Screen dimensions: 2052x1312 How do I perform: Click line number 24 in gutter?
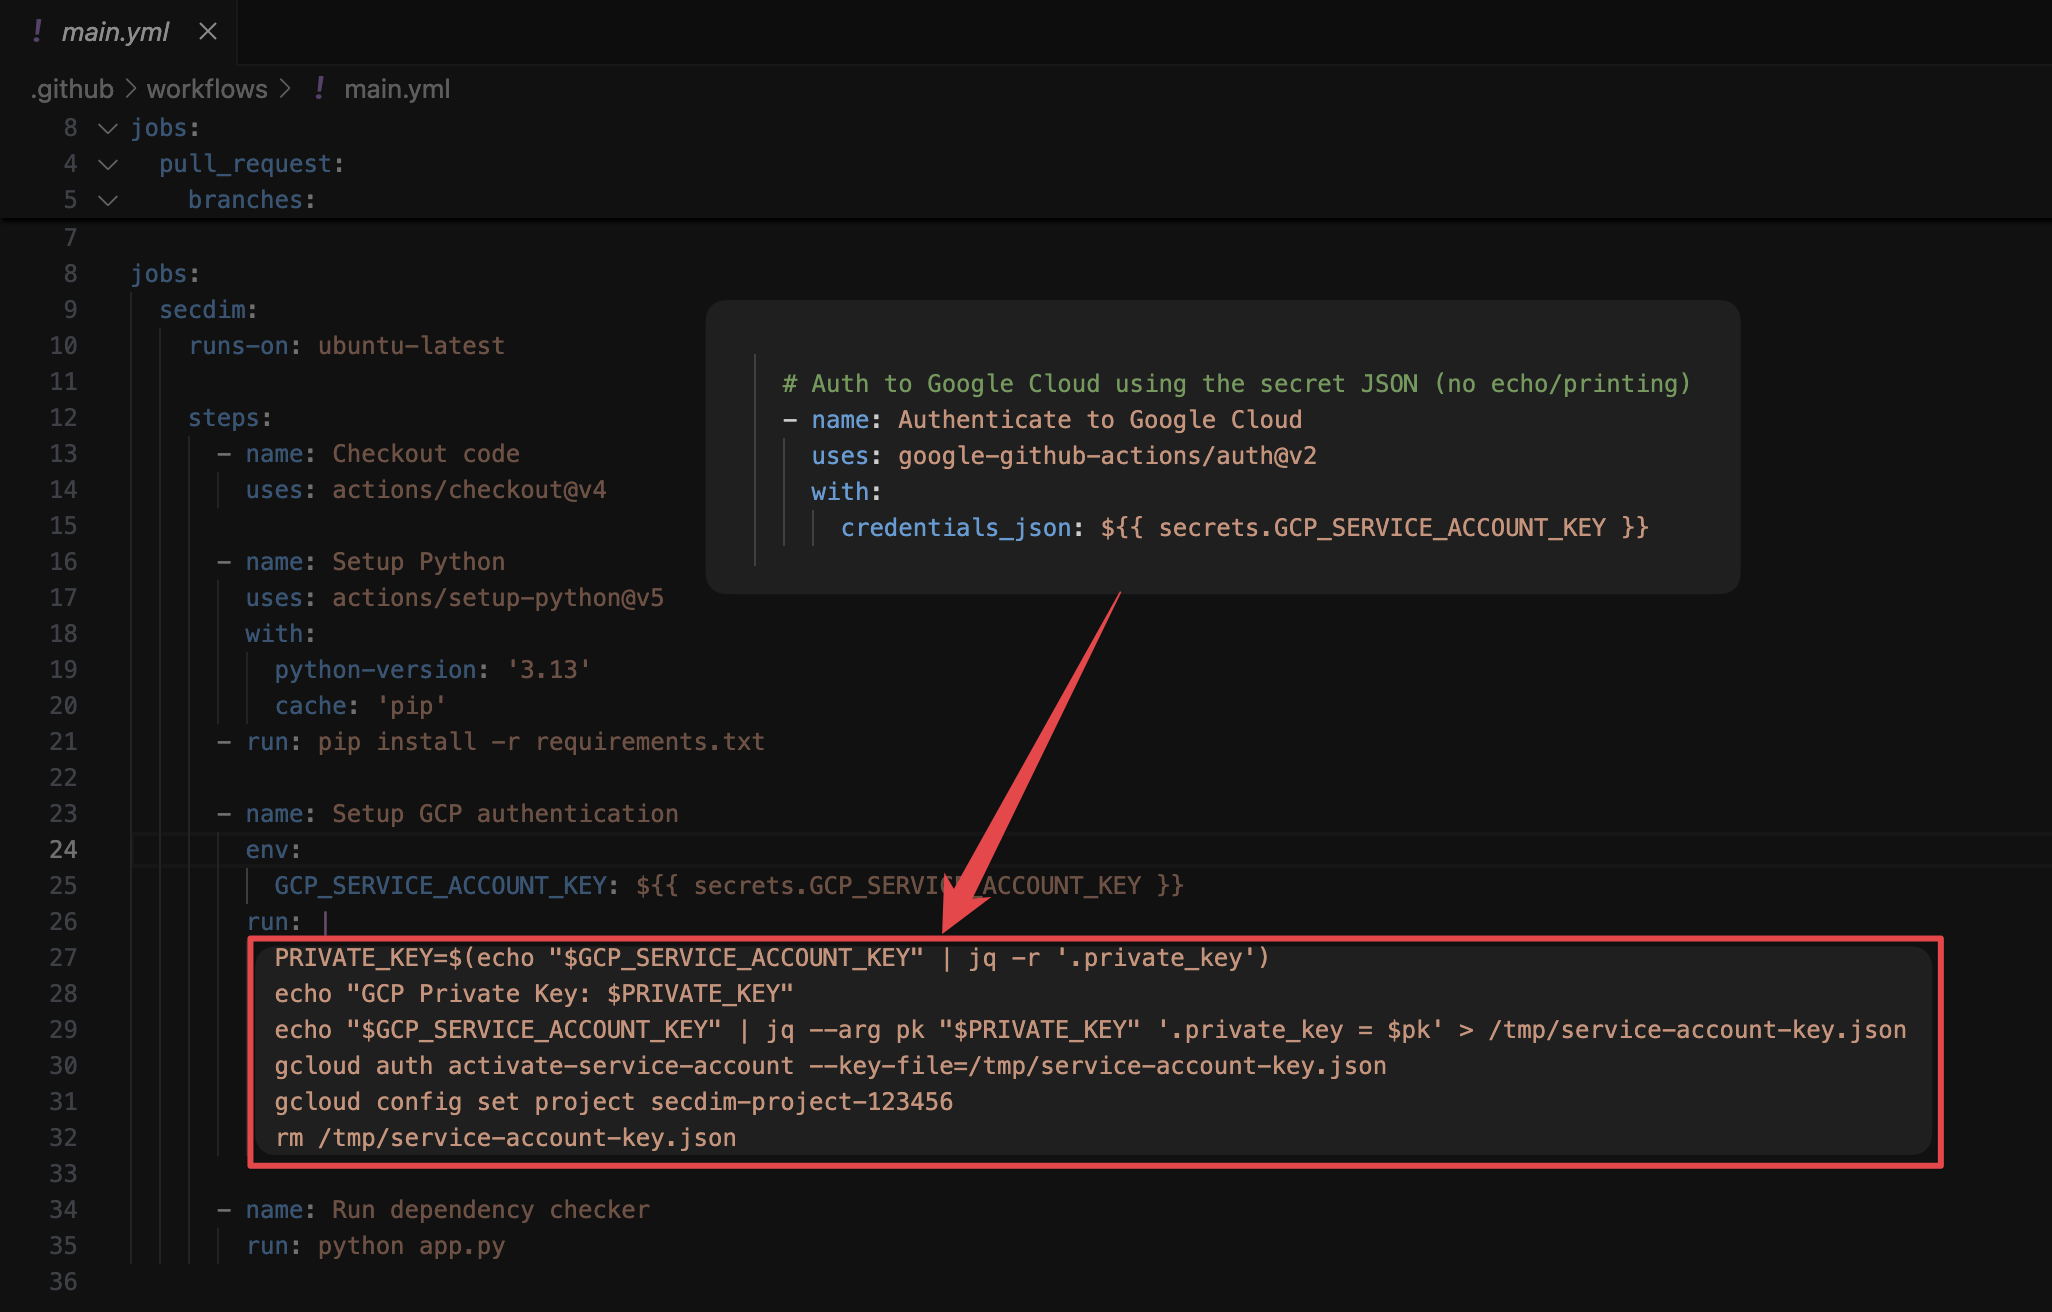tap(63, 849)
